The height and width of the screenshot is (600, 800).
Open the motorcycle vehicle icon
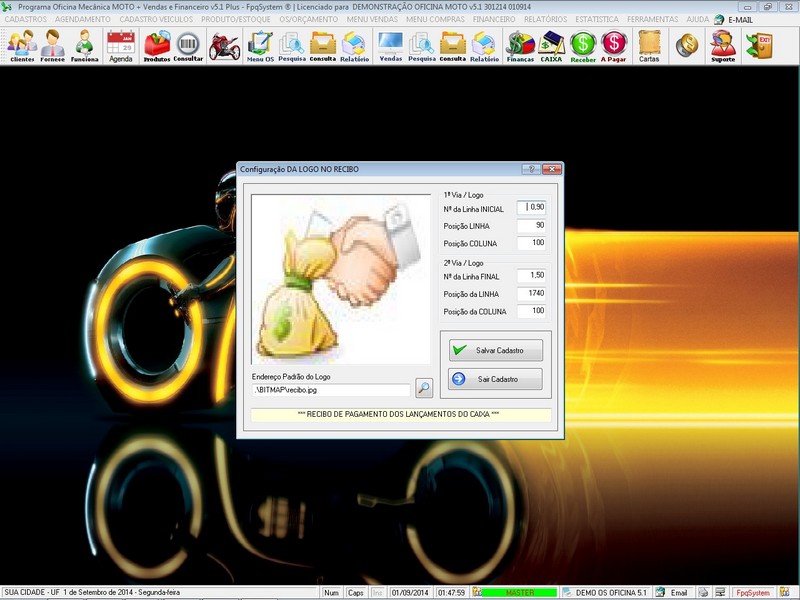point(224,45)
